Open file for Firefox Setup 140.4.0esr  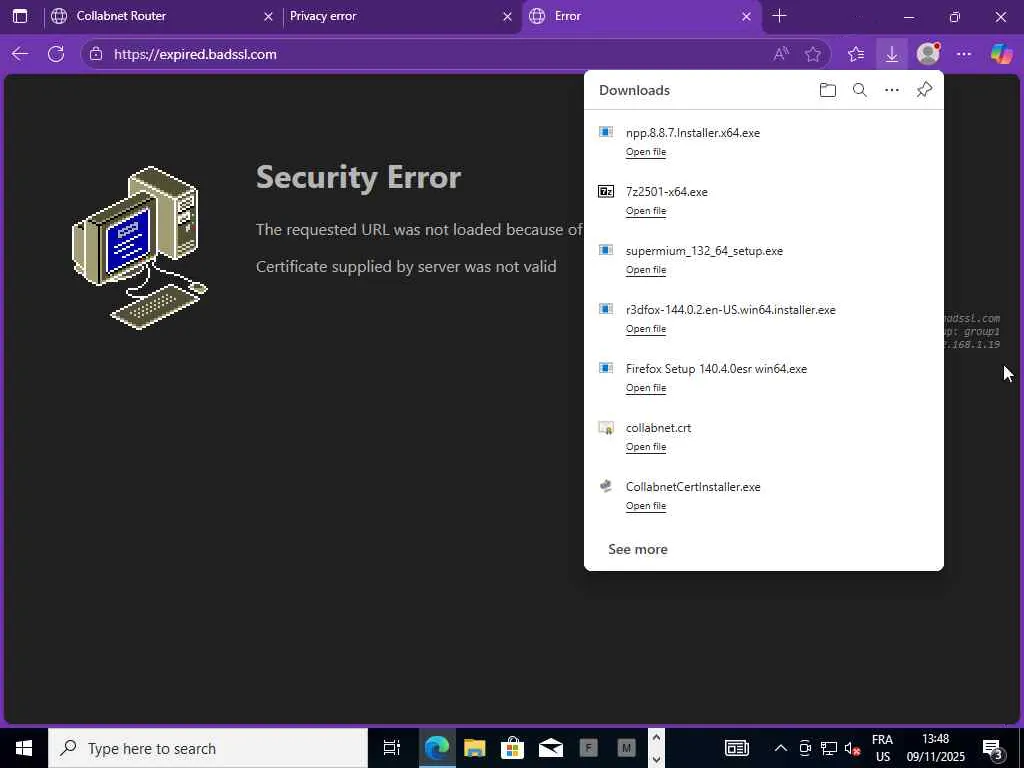[646, 387]
